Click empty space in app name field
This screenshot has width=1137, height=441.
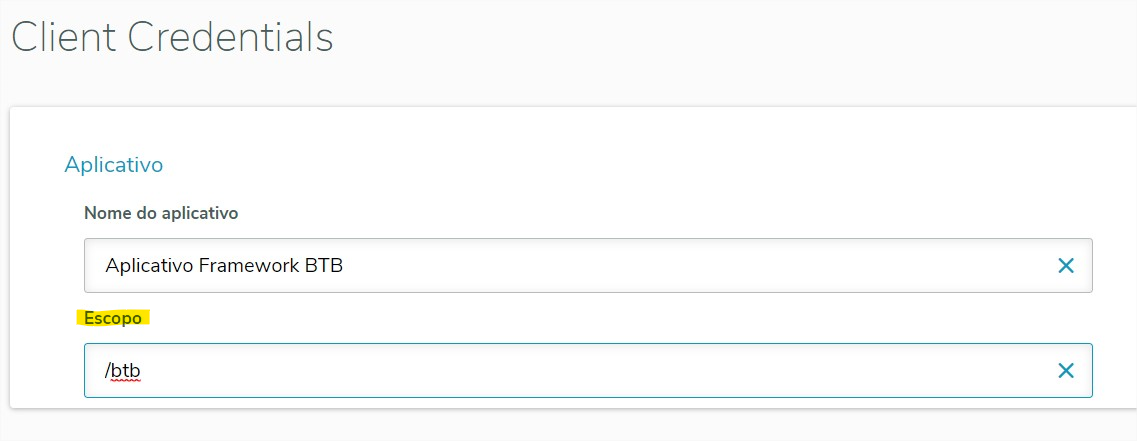700,266
